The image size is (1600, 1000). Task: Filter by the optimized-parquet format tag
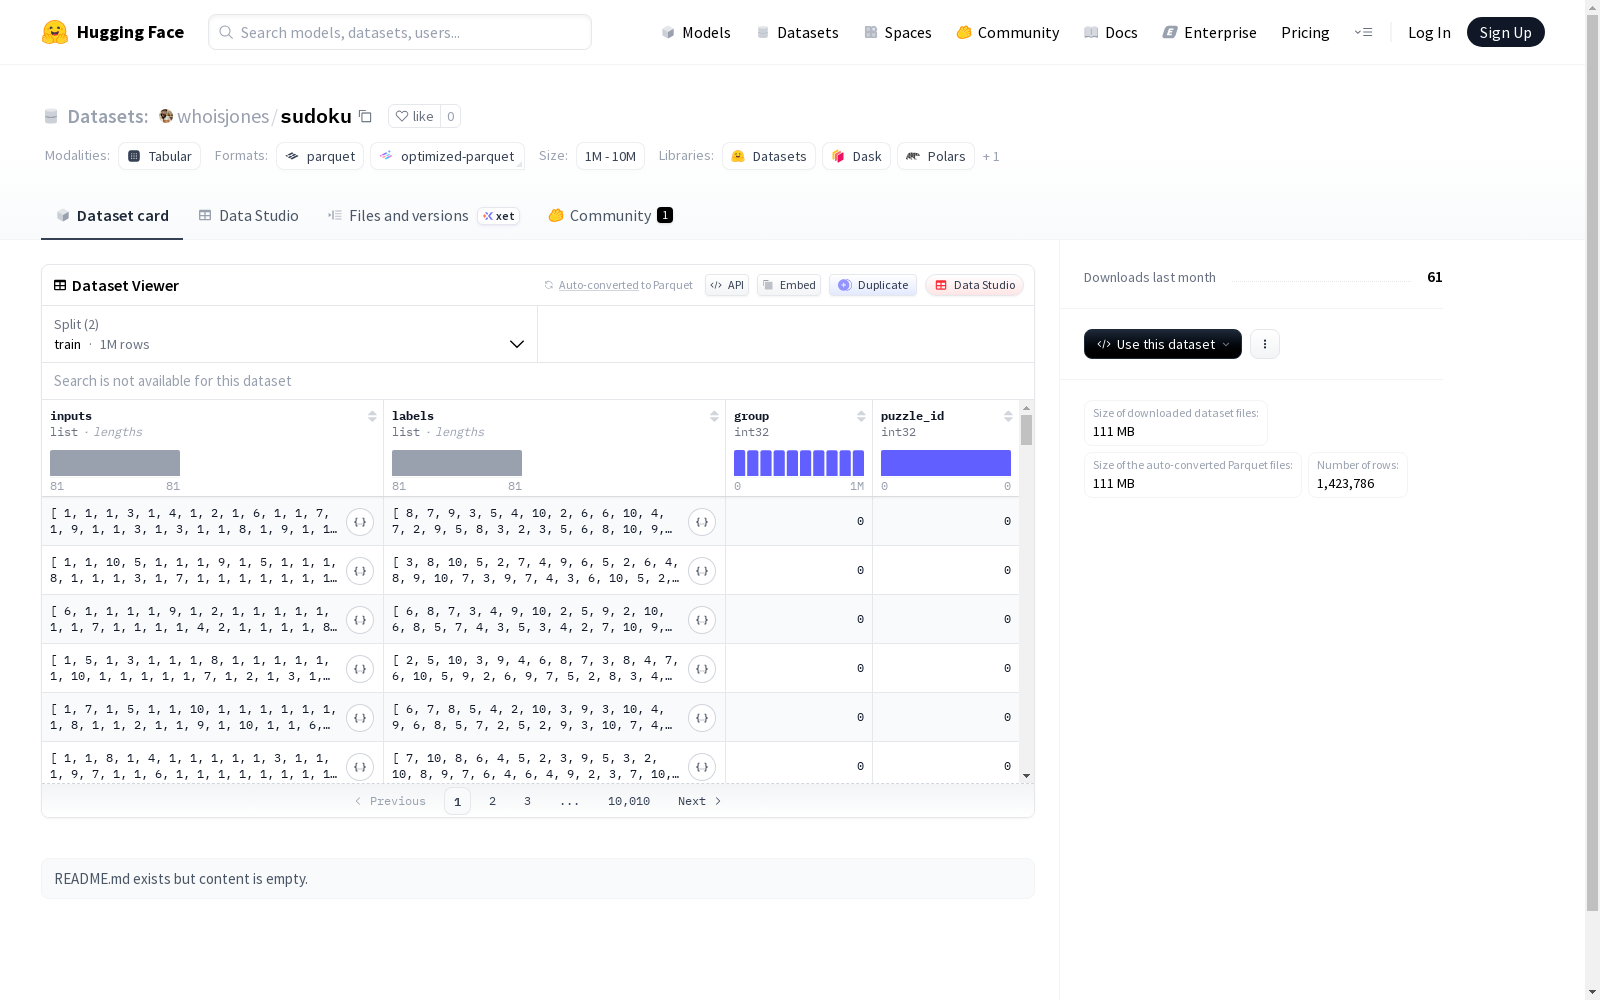point(448,156)
